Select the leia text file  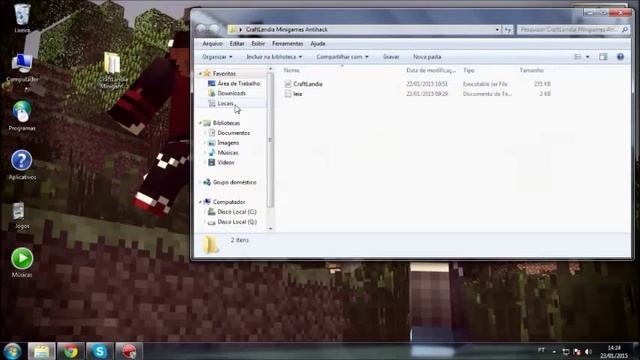click(298, 93)
